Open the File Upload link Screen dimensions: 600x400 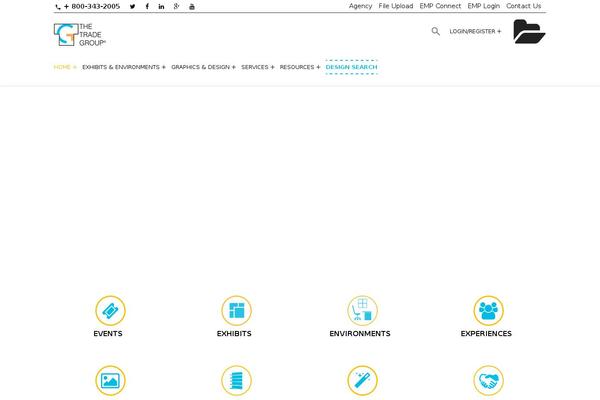396,6
